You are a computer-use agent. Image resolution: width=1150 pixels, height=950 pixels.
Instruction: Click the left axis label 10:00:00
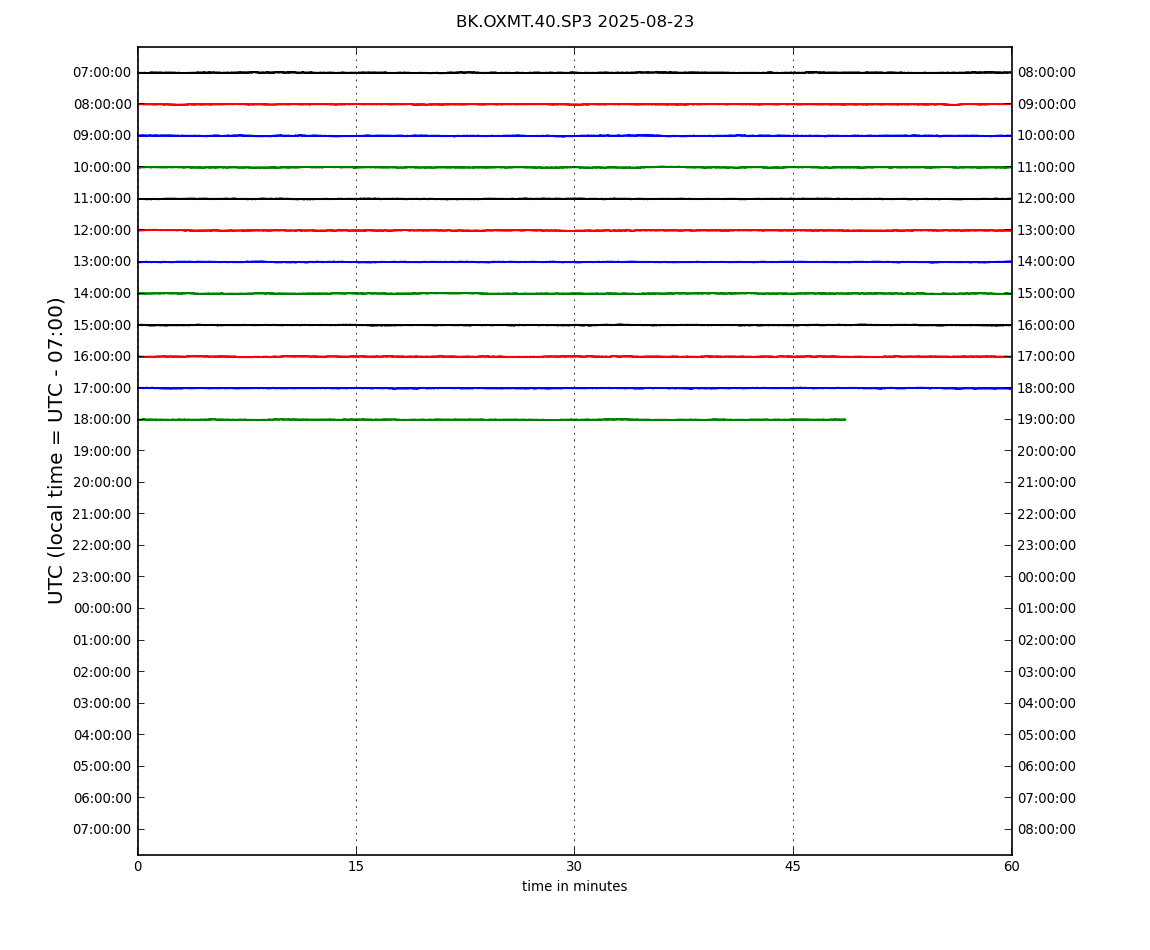click(x=102, y=167)
